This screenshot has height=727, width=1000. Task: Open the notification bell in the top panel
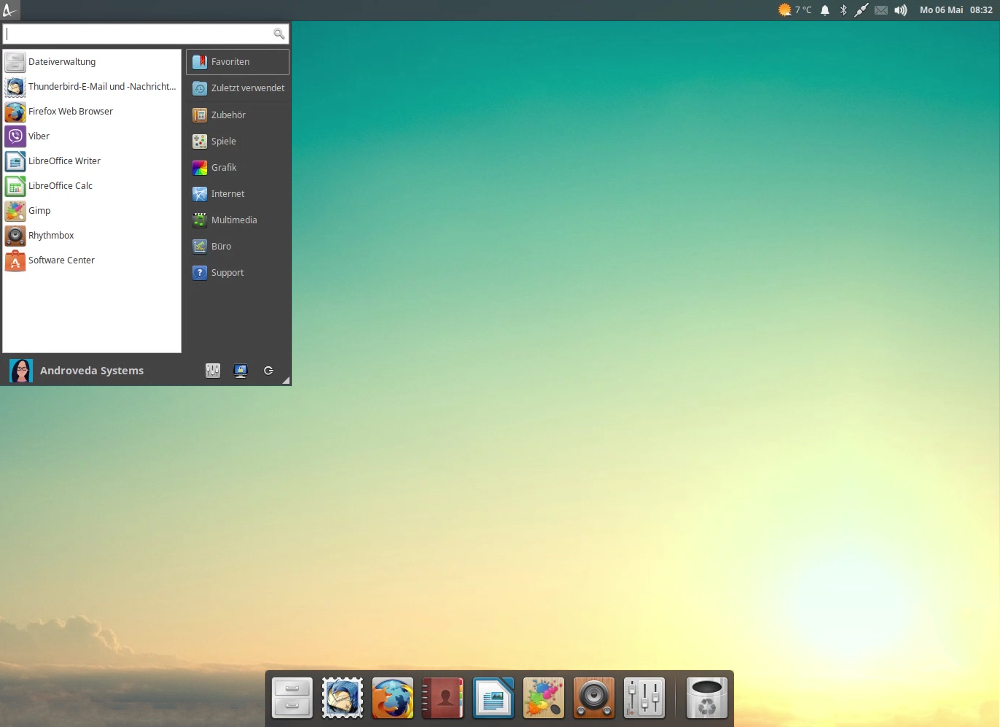coord(825,10)
